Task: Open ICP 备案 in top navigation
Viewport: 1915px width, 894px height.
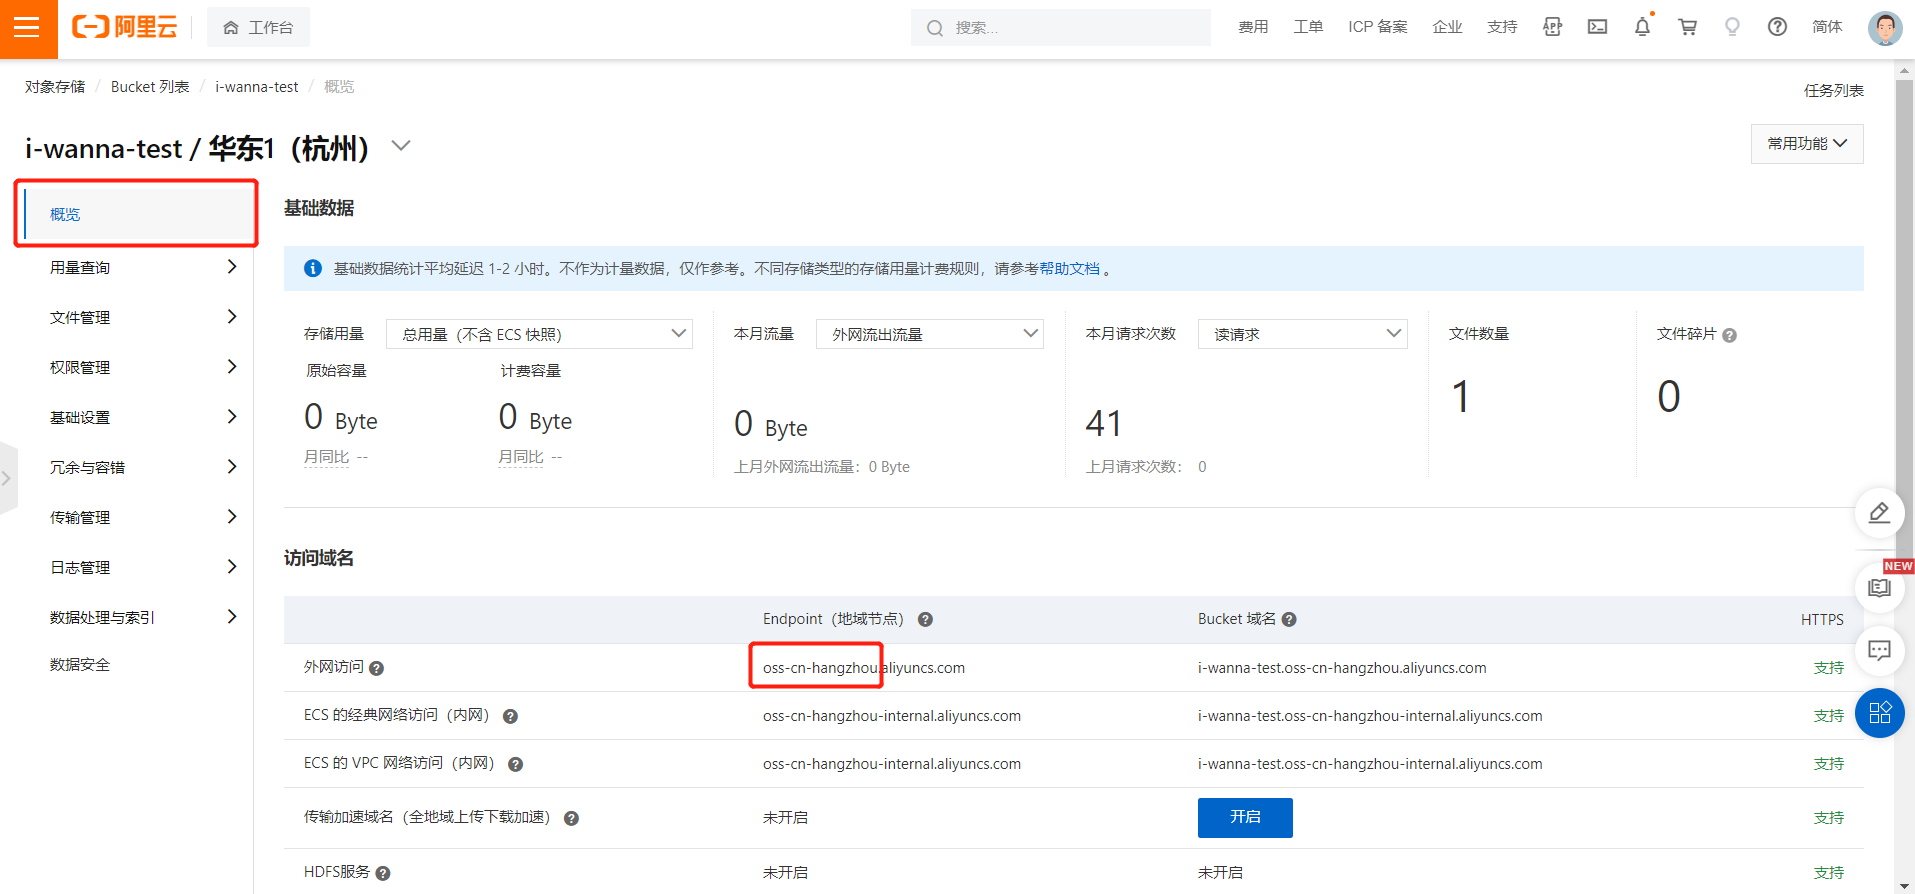Action: coord(1378,27)
